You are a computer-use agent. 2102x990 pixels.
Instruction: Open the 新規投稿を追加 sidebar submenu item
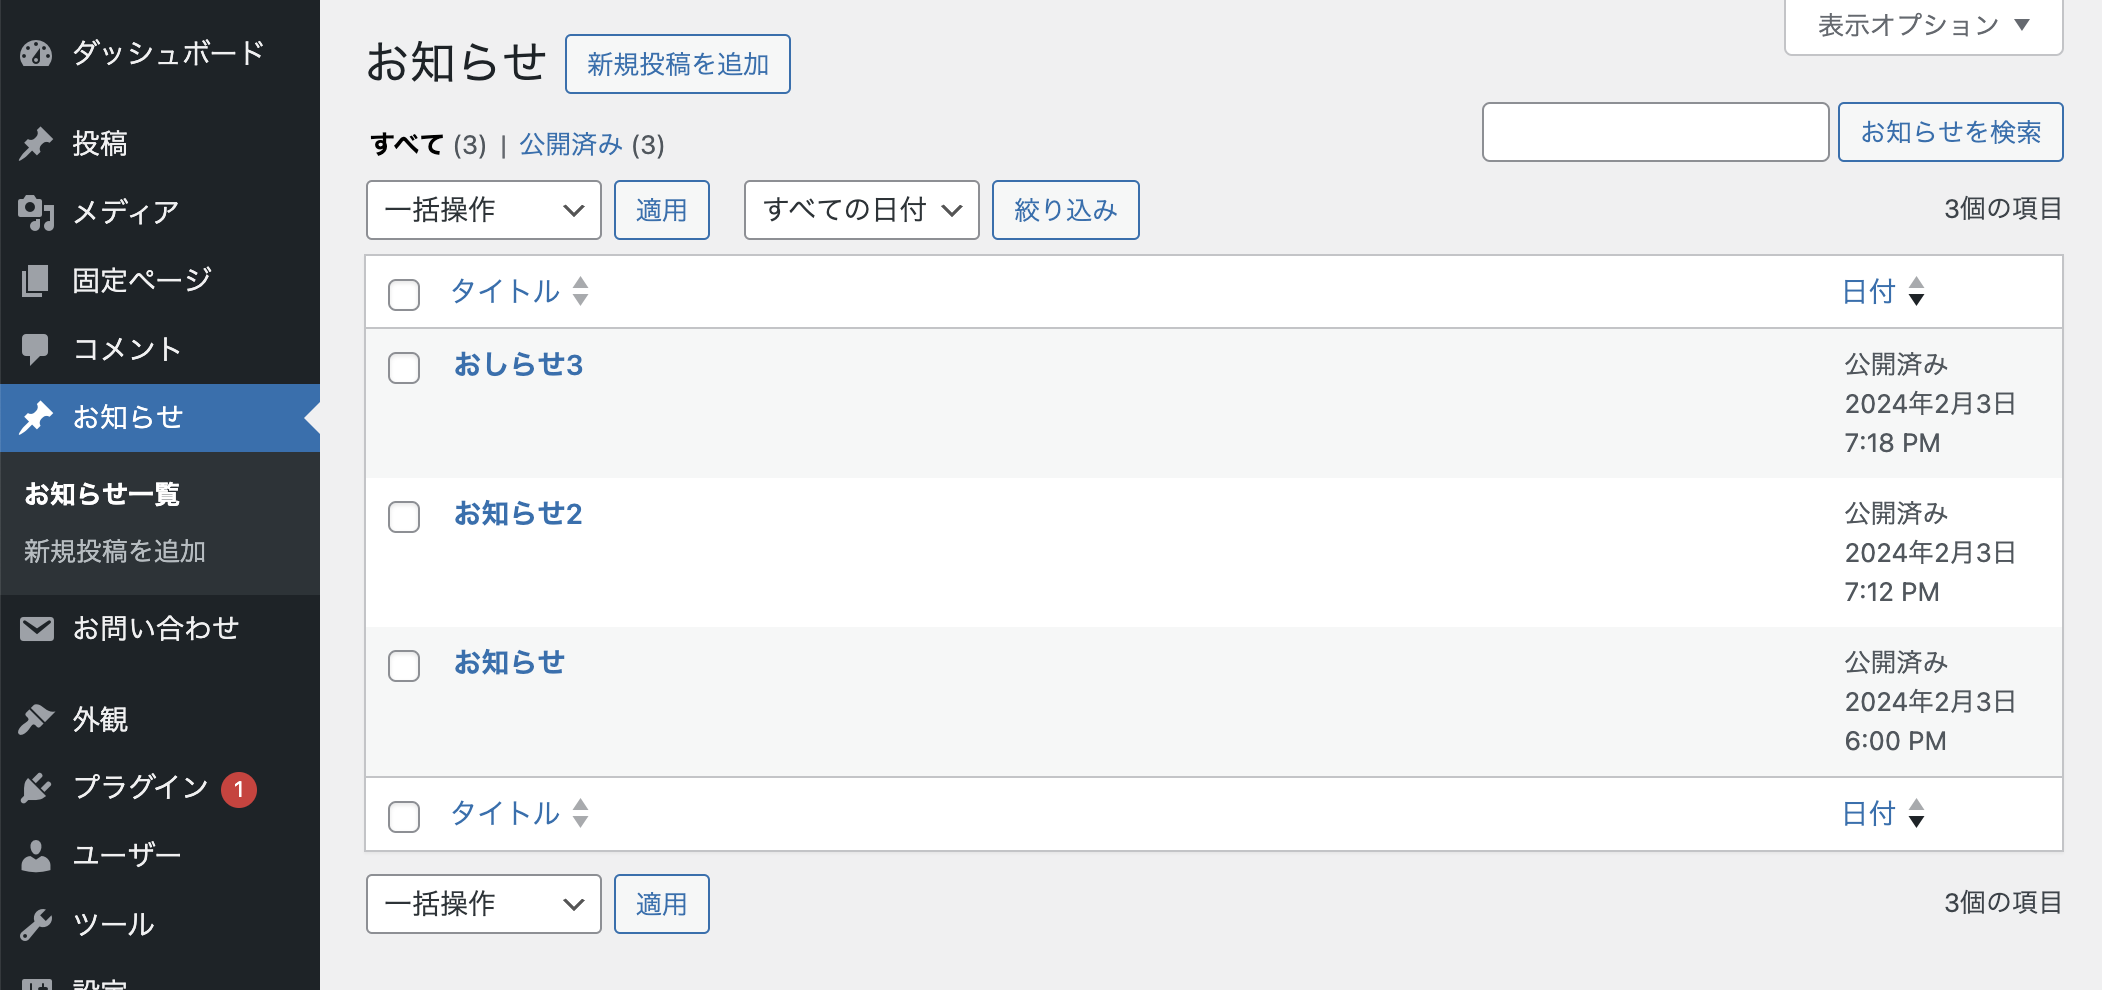115,551
